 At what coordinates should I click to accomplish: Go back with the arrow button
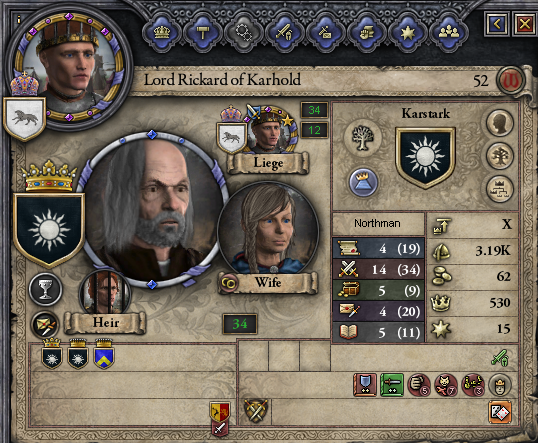pos(496,24)
